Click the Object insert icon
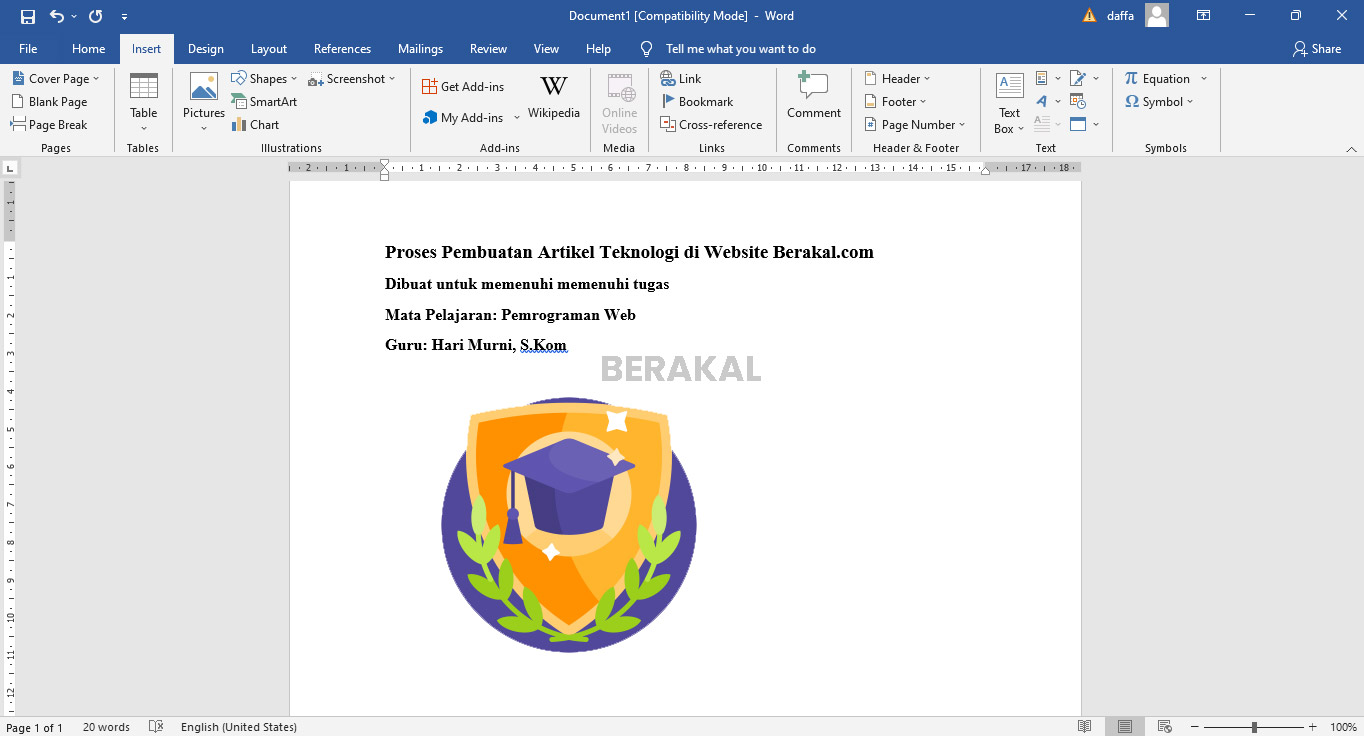 click(1078, 125)
